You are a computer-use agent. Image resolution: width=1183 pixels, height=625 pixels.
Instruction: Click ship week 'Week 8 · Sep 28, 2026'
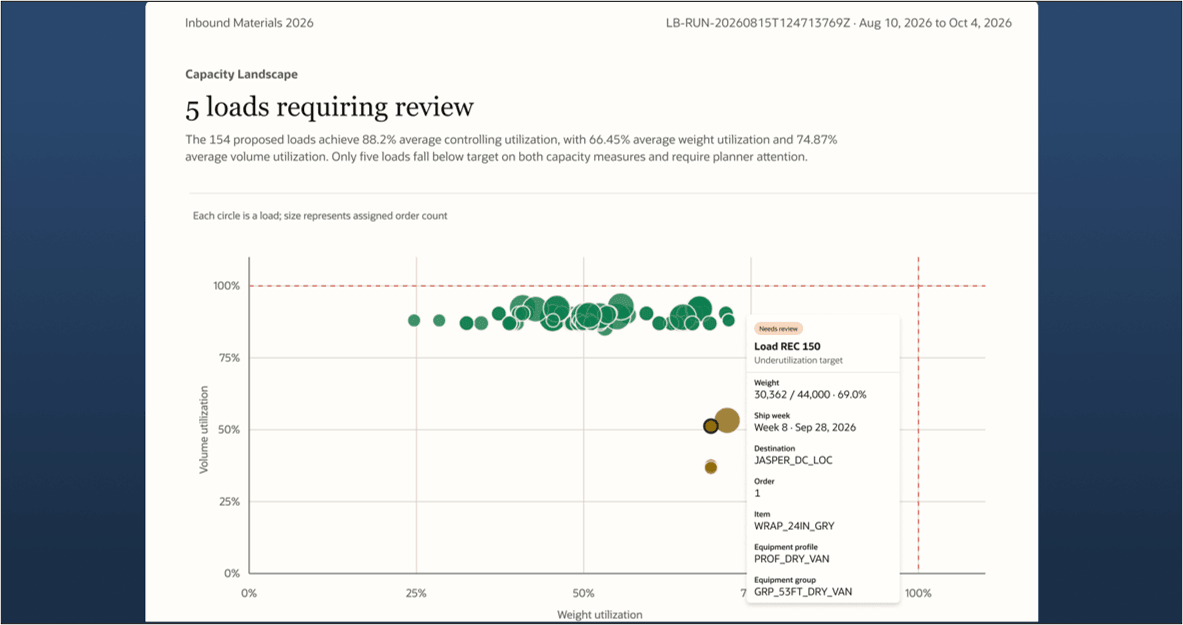pos(805,427)
